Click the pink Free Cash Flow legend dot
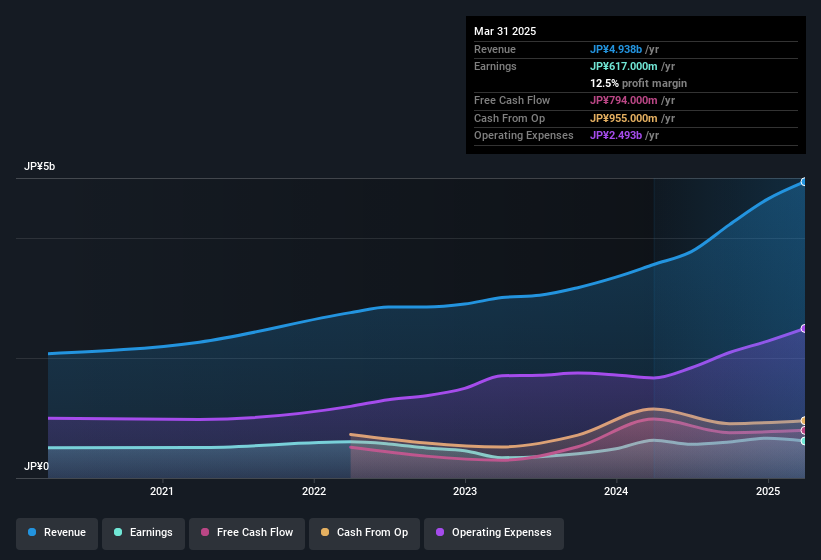 click(x=205, y=532)
